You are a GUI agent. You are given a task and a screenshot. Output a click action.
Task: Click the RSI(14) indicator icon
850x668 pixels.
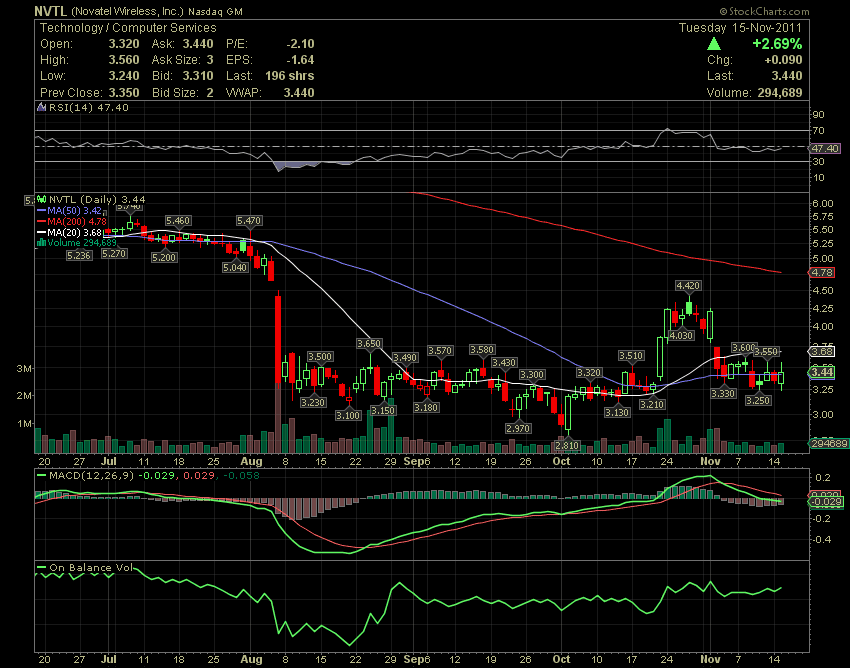42,107
